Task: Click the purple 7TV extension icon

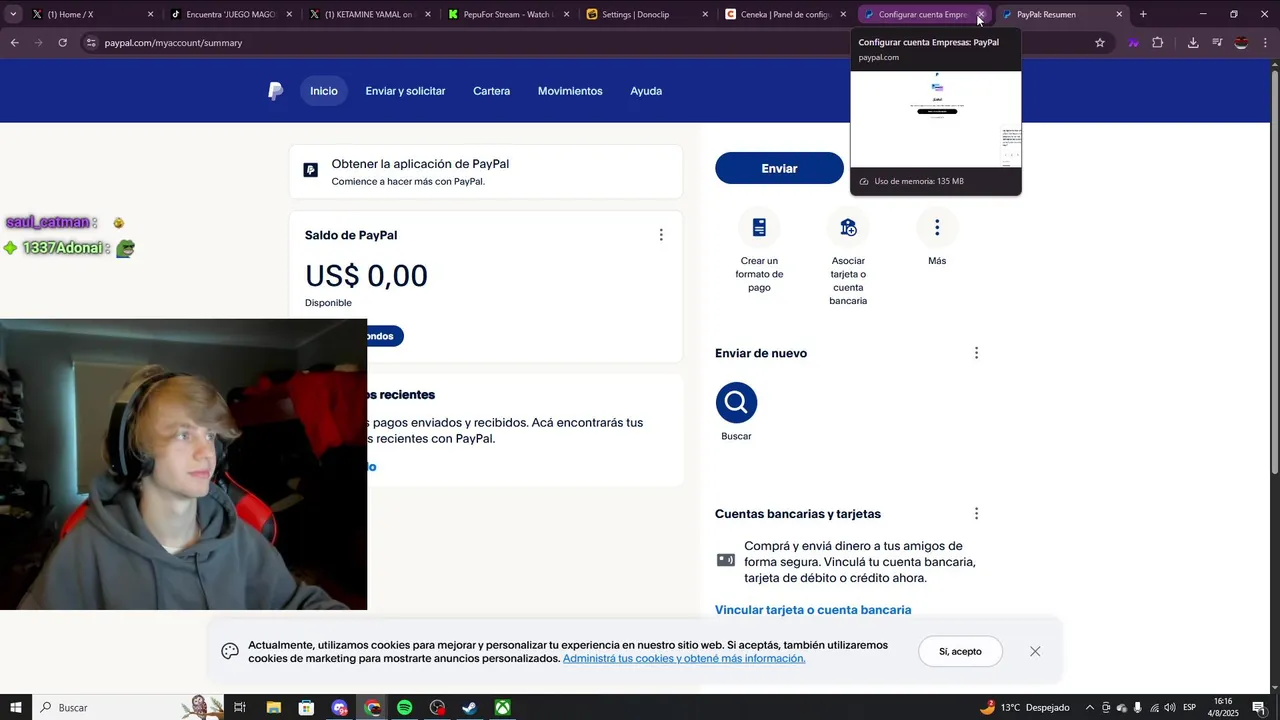Action: pyautogui.click(x=1133, y=43)
